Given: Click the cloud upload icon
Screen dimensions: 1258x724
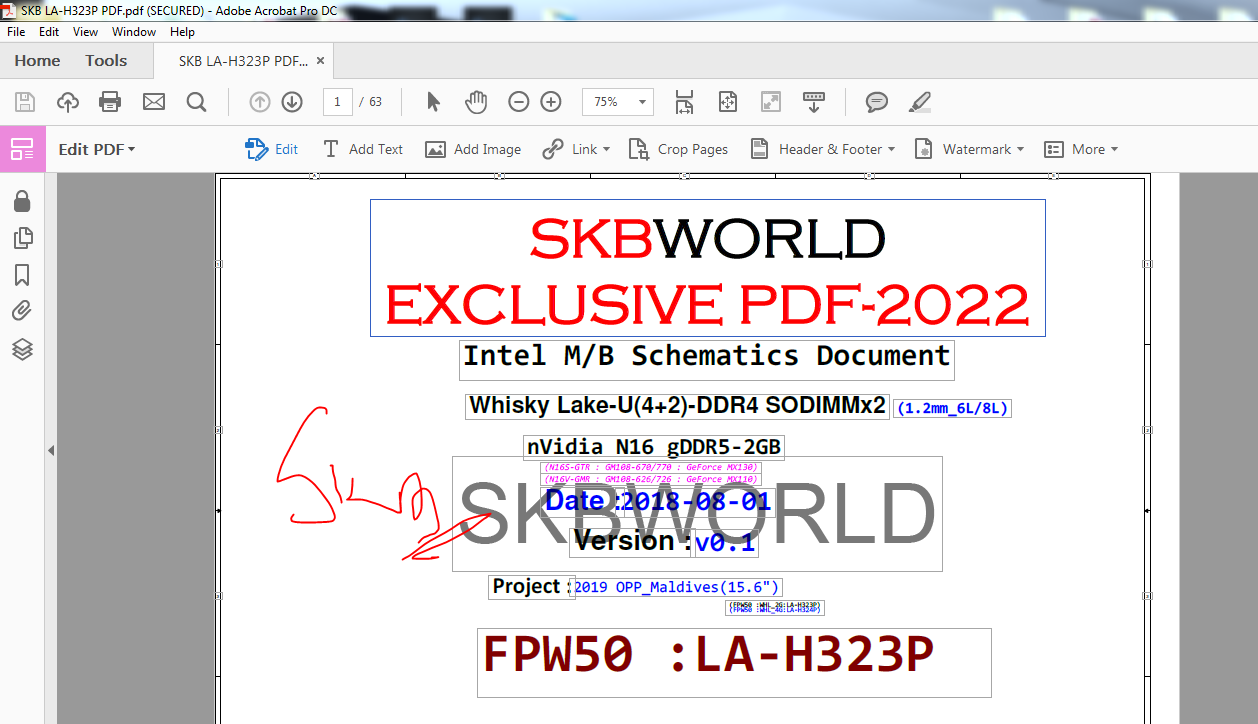Looking at the screenshot, I should pos(68,101).
